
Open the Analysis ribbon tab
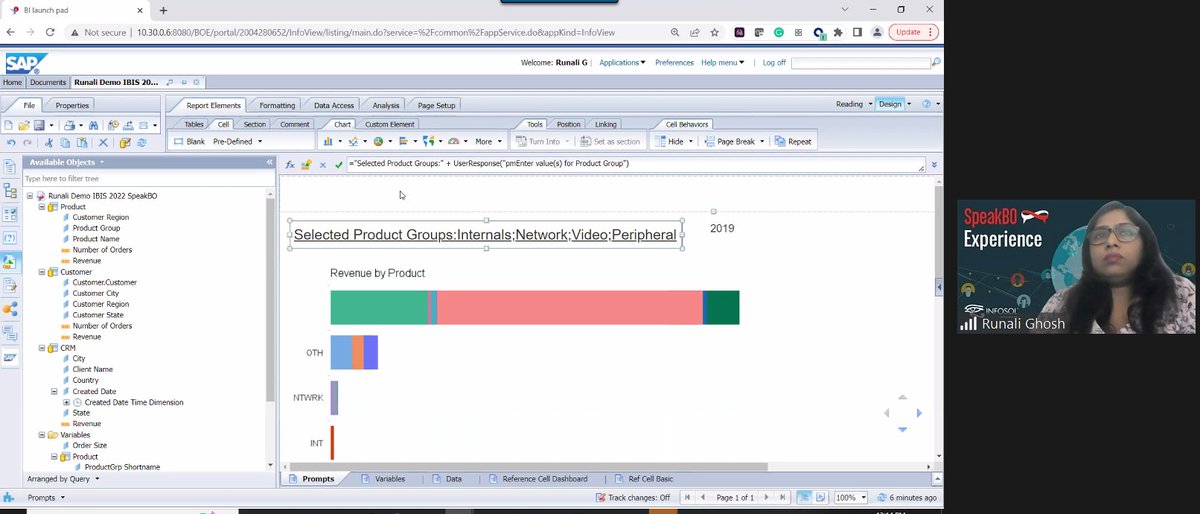(385, 105)
